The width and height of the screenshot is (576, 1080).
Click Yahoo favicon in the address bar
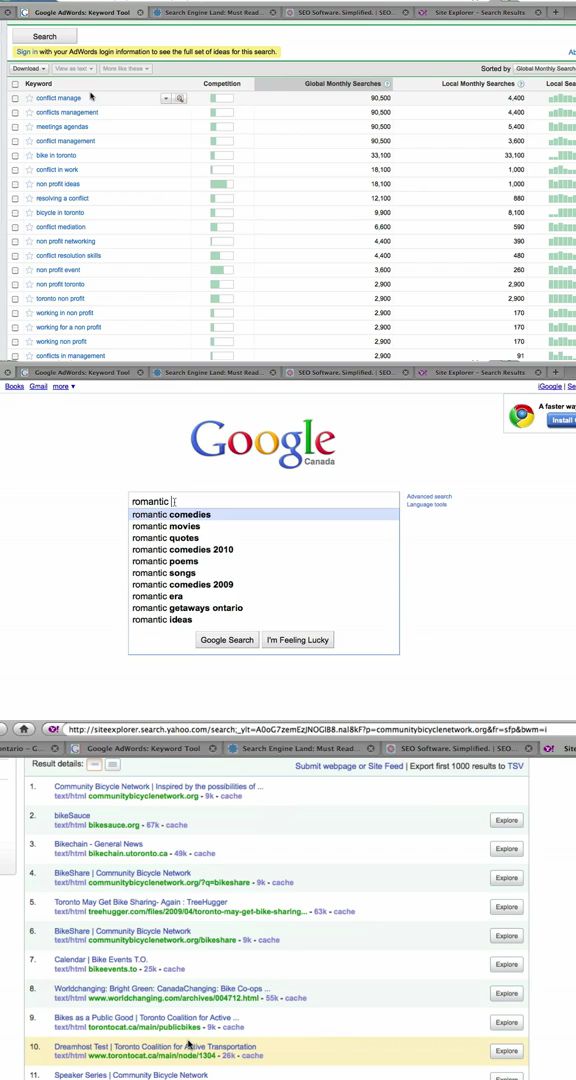tap(52, 729)
